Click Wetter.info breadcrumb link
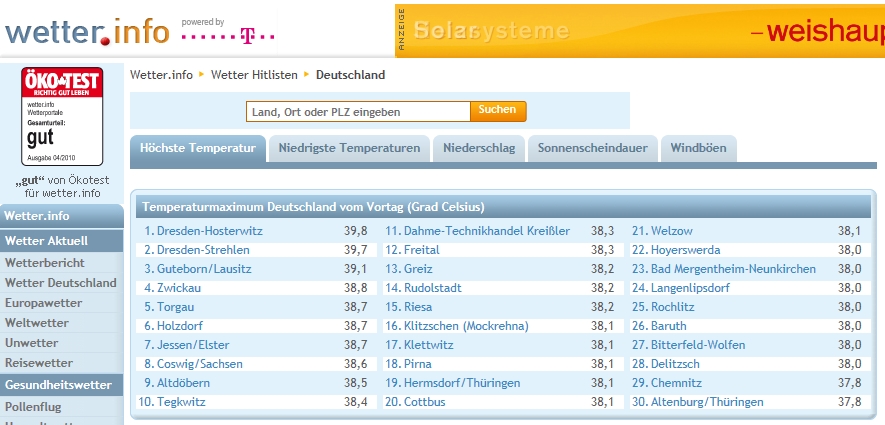Image resolution: width=885 pixels, height=425 pixels. point(161,75)
